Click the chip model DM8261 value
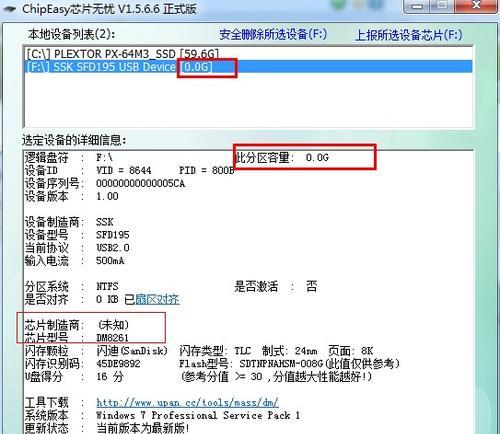The image size is (500, 434). (112, 338)
